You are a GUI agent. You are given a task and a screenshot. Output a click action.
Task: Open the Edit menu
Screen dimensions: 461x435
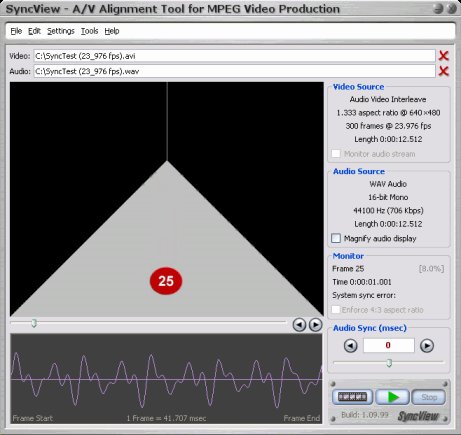click(x=34, y=31)
